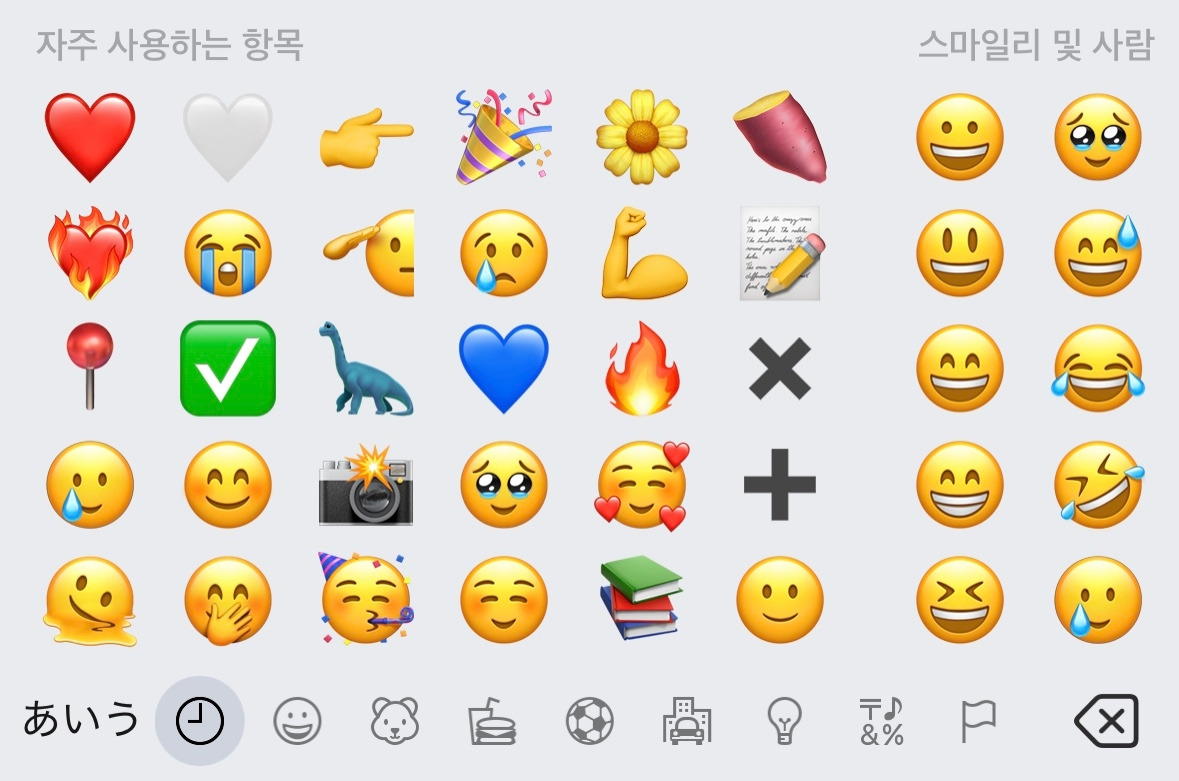1179x781 pixels.
Task: Tap the white heart emoji
Action: (x=228, y=137)
